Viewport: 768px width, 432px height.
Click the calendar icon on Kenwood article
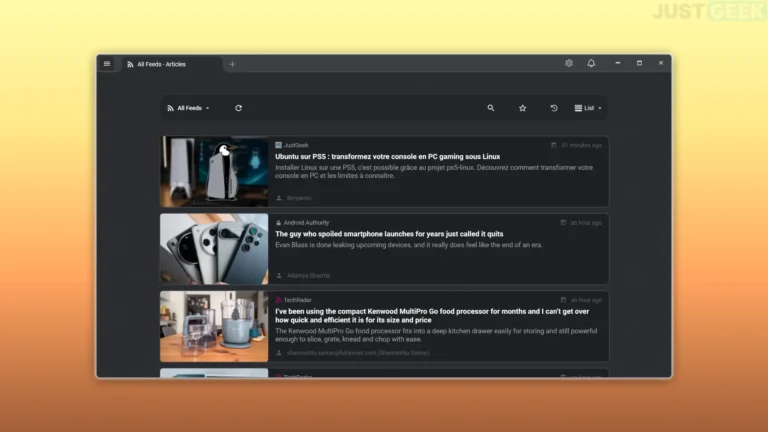pos(563,300)
